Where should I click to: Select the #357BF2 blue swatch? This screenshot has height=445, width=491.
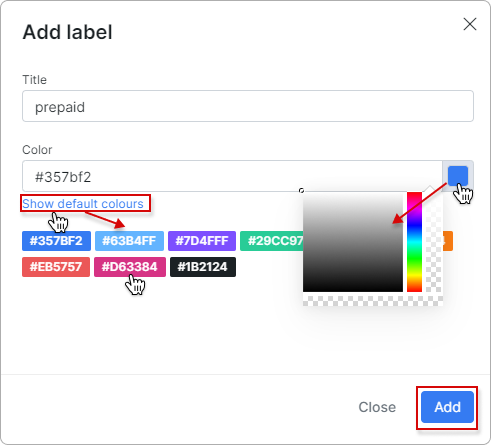click(x=56, y=241)
